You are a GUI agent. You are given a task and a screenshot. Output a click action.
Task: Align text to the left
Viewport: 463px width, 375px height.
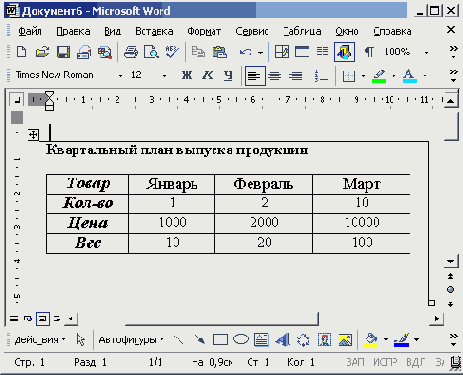click(x=255, y=76)
